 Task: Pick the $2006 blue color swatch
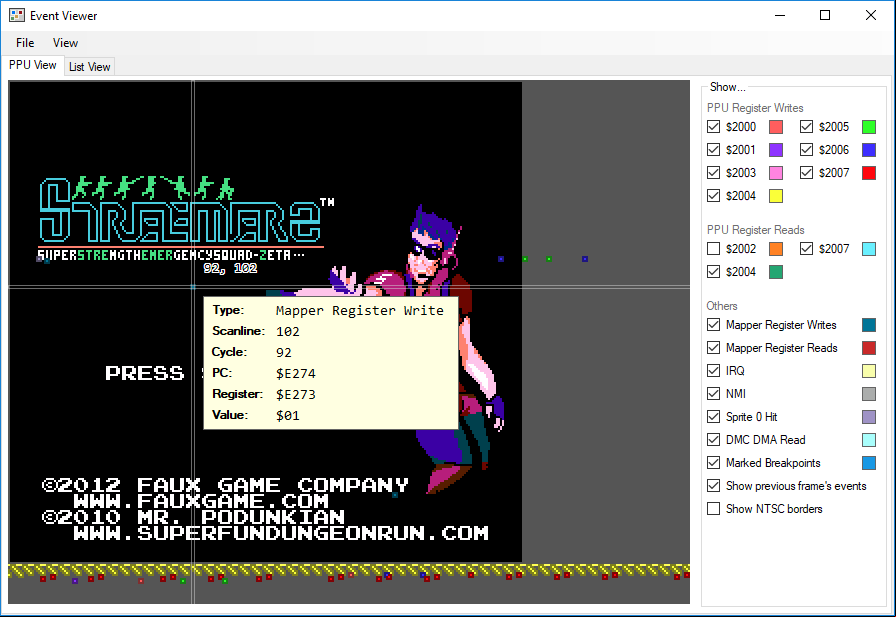[x=869, y=150]
